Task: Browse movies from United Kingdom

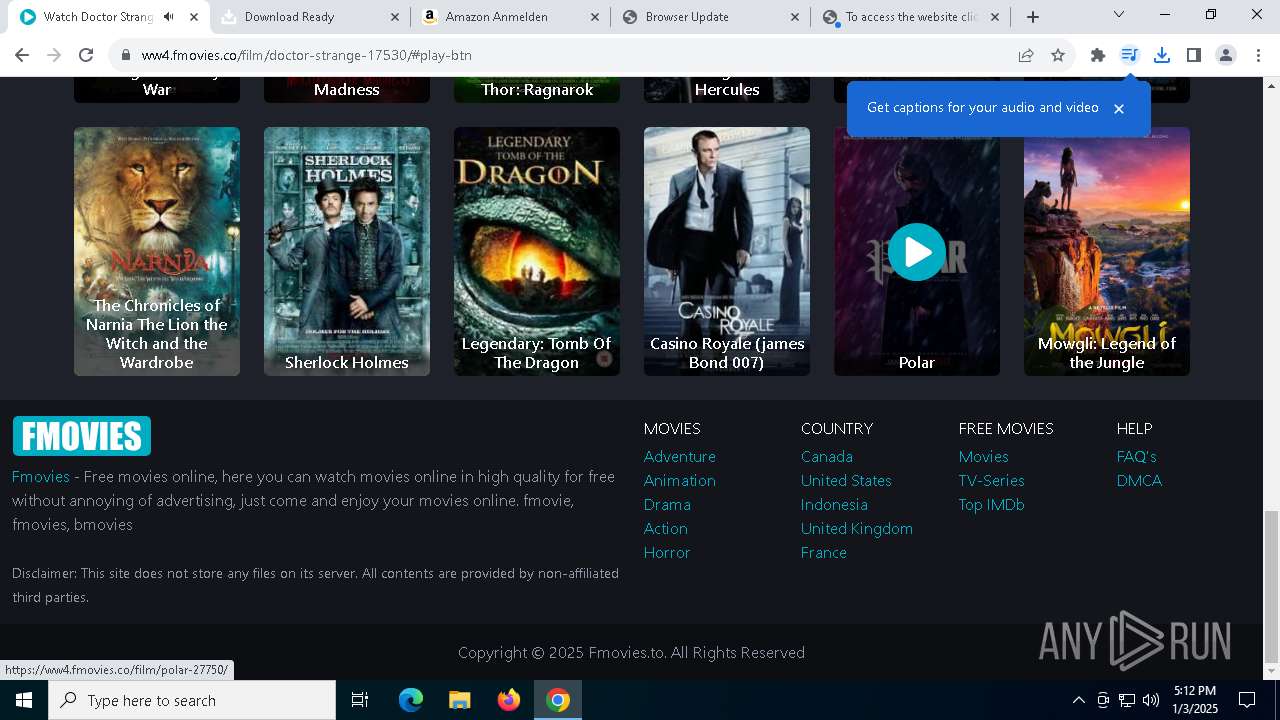Action: click(857, 529)
